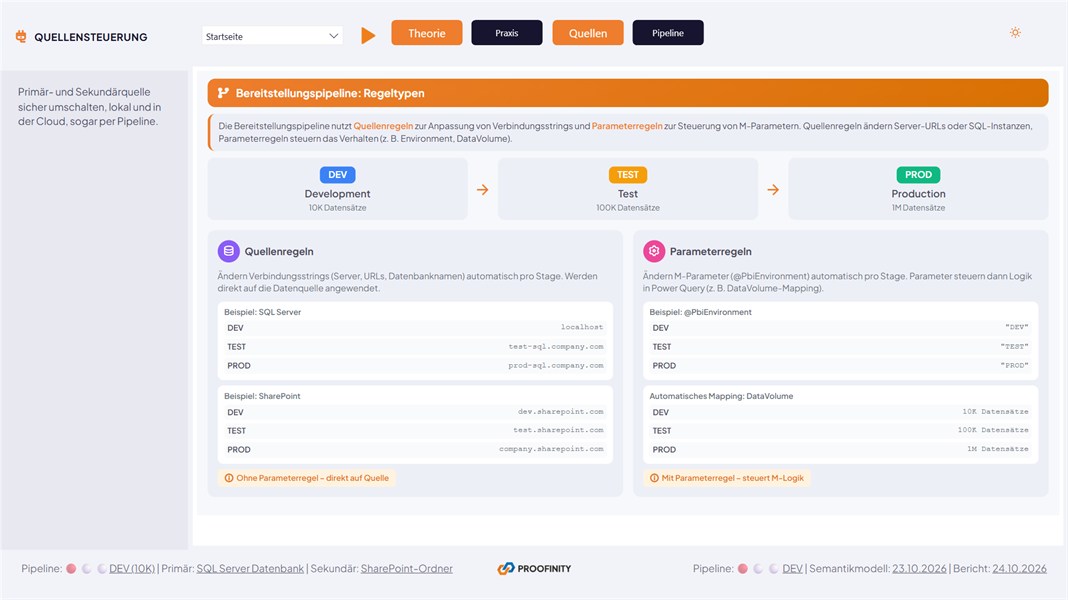Select localhost in the SQL Server DEV row
This screenshot has width=1068, height=600.
(582, 327)
